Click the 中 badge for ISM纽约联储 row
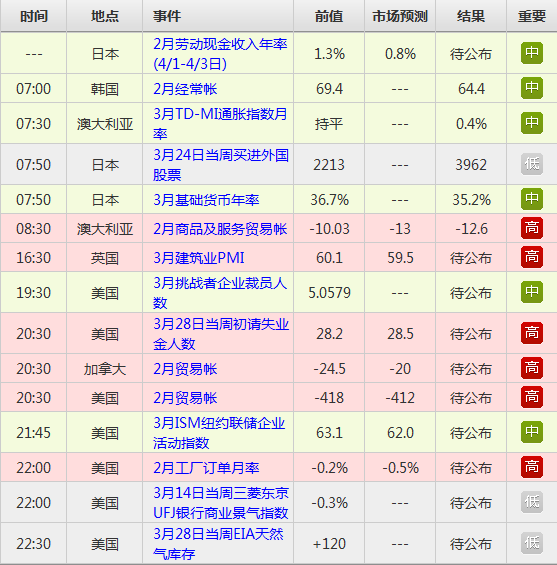 pos(531,432)
